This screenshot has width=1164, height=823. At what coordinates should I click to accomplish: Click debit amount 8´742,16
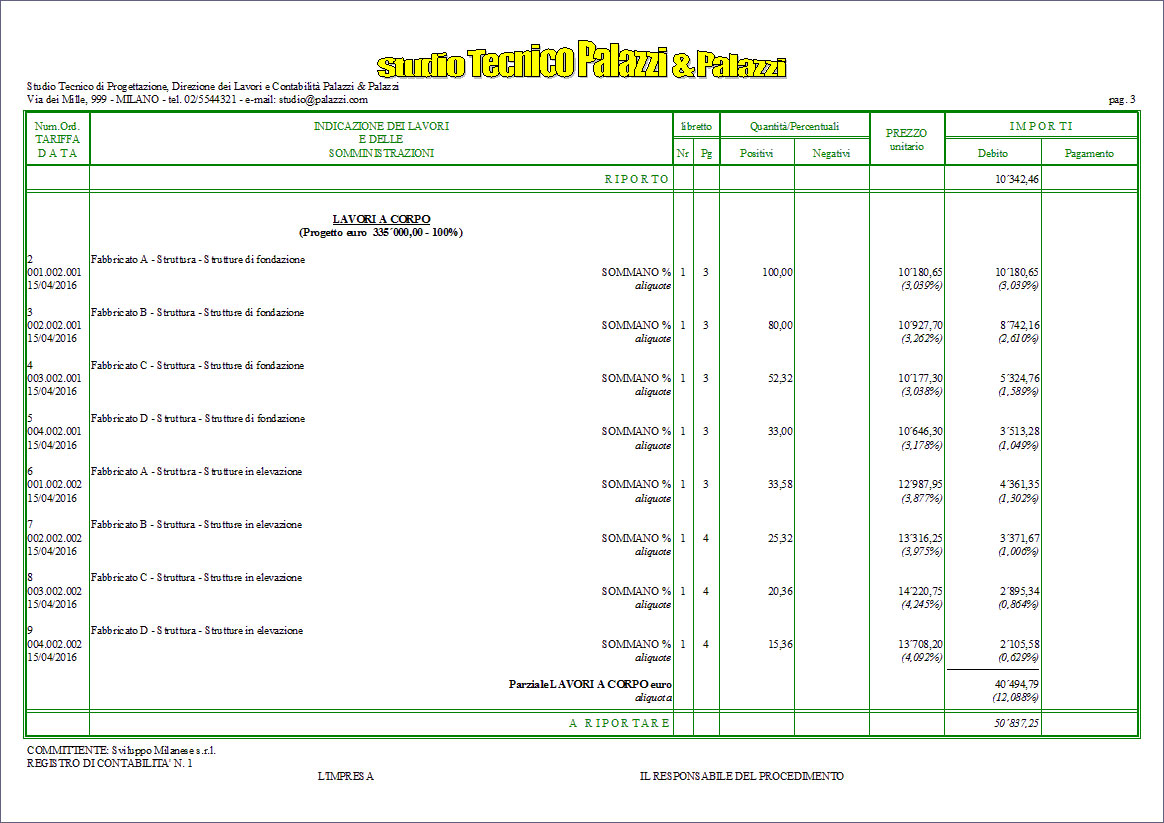pyautogui.click(x=1019, y=325)
